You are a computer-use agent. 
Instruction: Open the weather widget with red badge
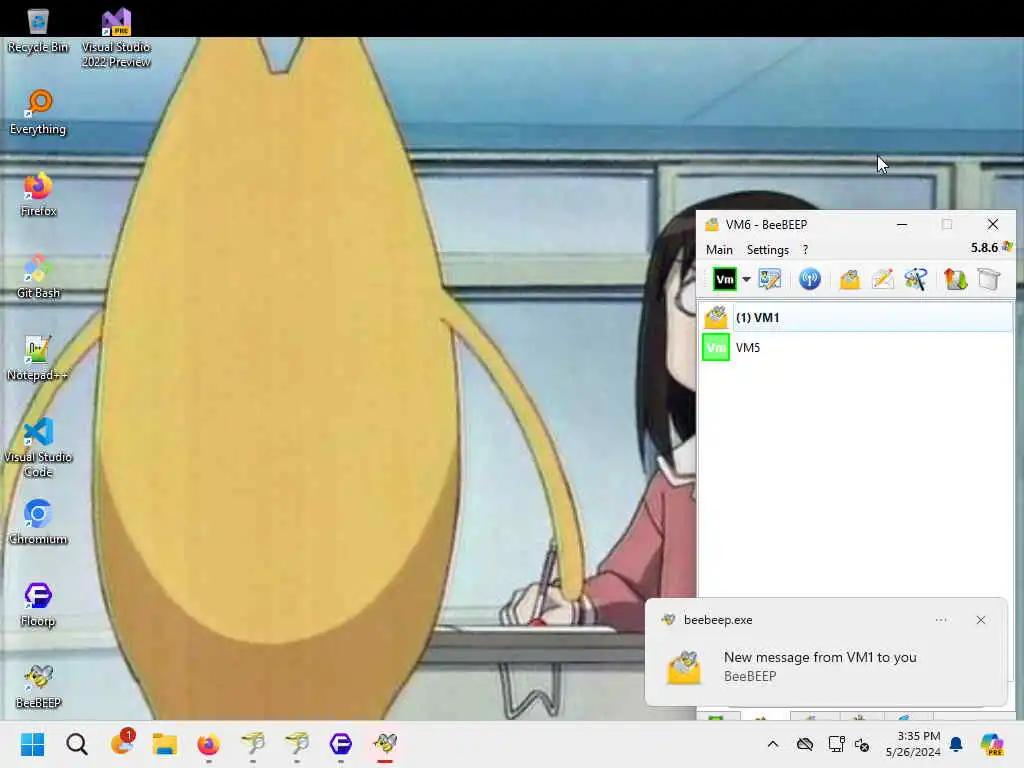(121, 743)
